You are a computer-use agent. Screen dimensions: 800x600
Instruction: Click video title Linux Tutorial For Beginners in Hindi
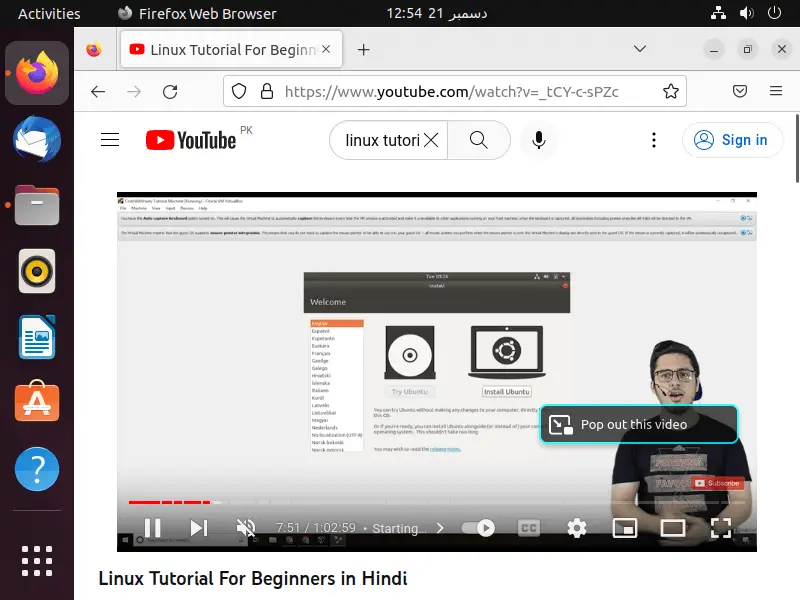tap(253, 579)
